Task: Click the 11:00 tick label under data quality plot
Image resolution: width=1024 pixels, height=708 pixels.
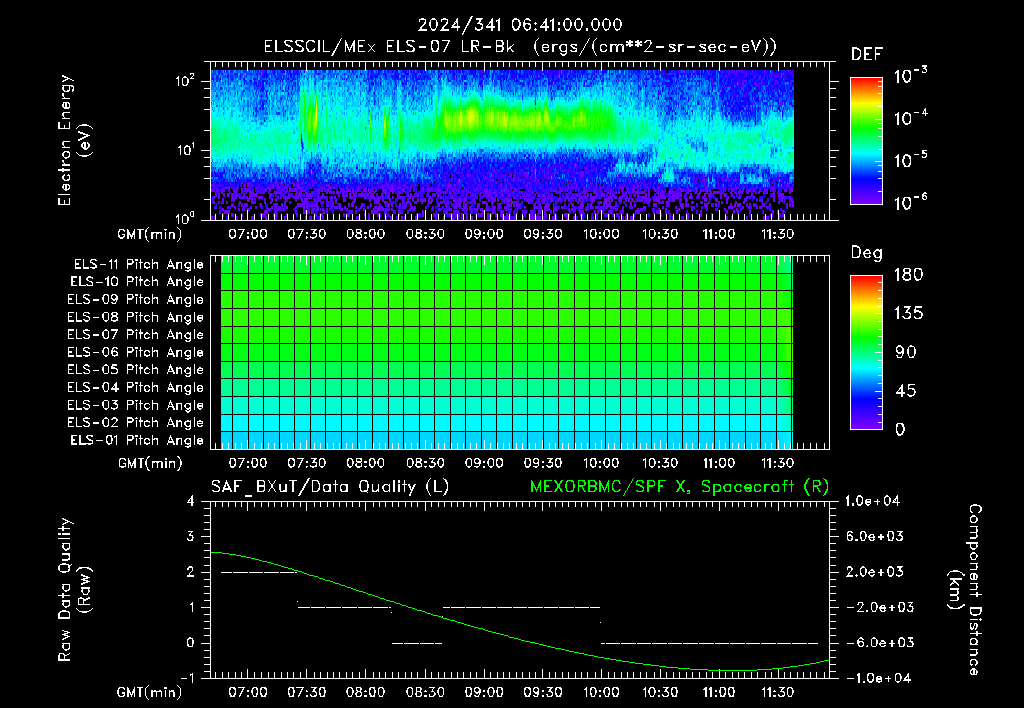Action: click(718, 692)
